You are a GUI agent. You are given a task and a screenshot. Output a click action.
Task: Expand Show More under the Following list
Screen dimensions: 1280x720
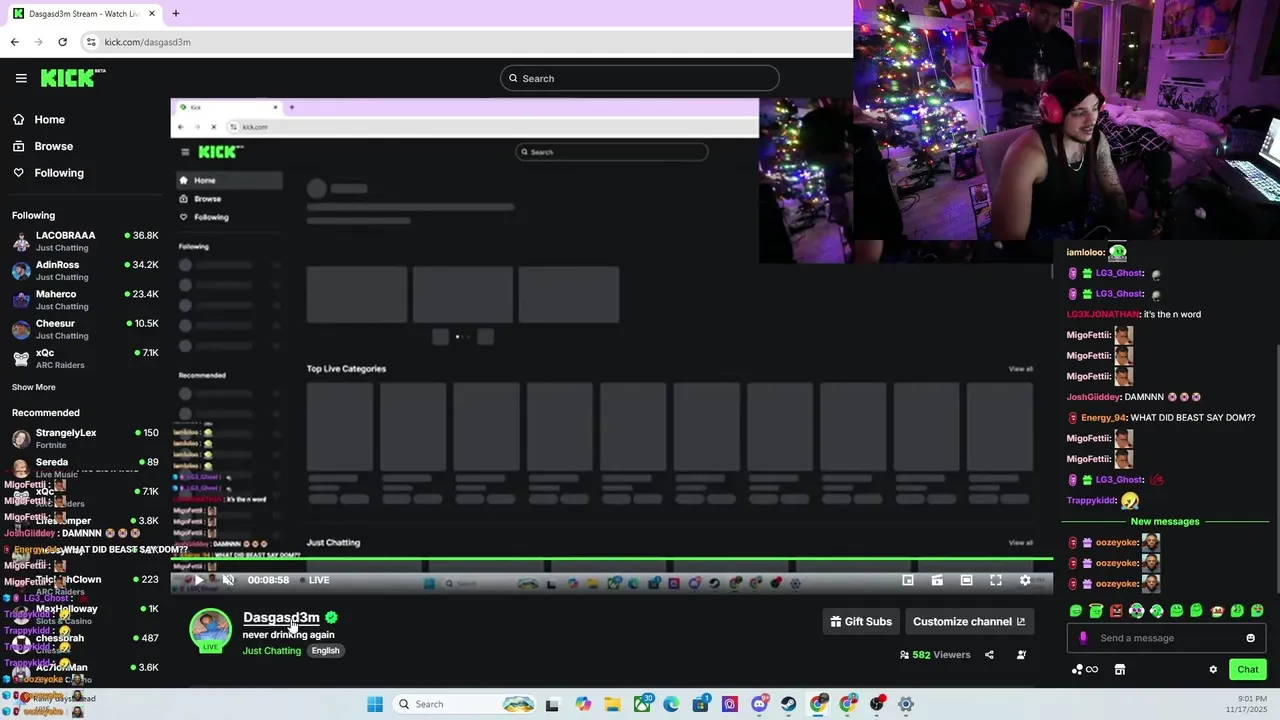[x=34, y=387]
